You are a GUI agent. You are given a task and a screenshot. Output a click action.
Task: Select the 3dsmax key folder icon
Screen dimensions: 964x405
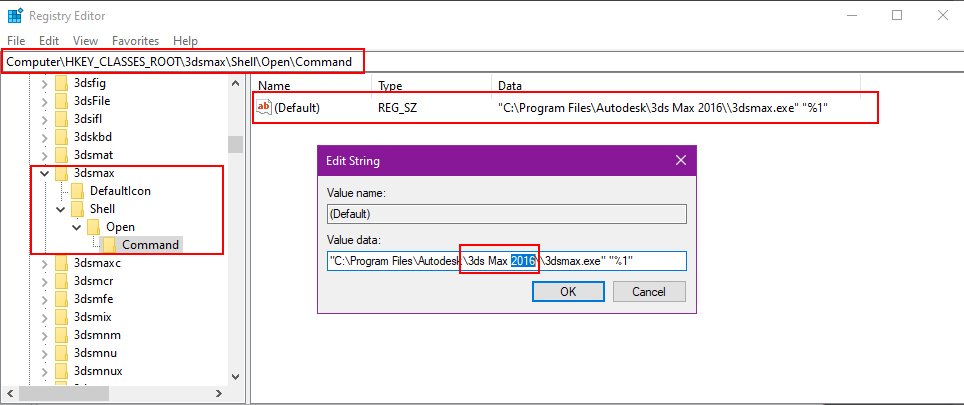coord(62,173)
